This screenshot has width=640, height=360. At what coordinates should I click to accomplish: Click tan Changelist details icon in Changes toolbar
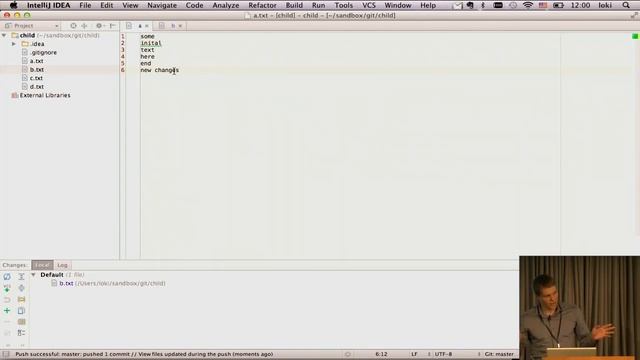tap(21, 322)
